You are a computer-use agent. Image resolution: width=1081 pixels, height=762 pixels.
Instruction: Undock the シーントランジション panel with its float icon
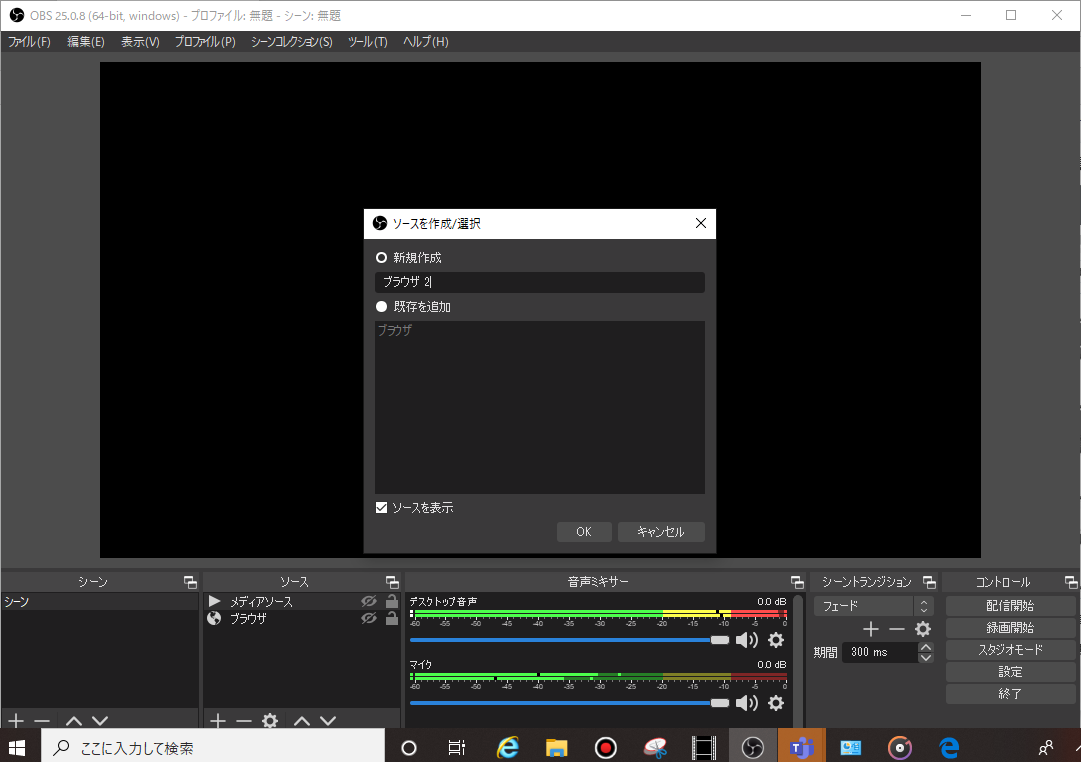coord(929,582)
